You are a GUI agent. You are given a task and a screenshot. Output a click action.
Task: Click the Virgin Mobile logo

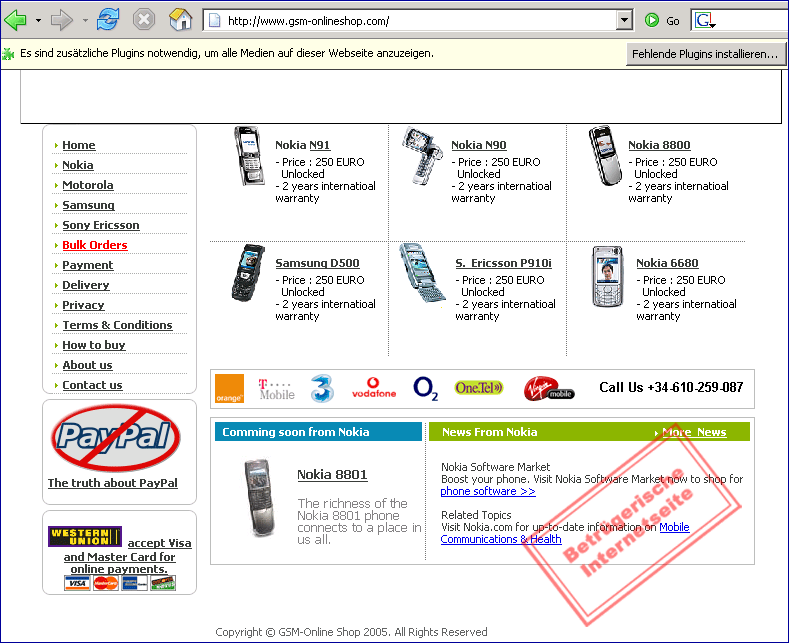coord(549,389)
